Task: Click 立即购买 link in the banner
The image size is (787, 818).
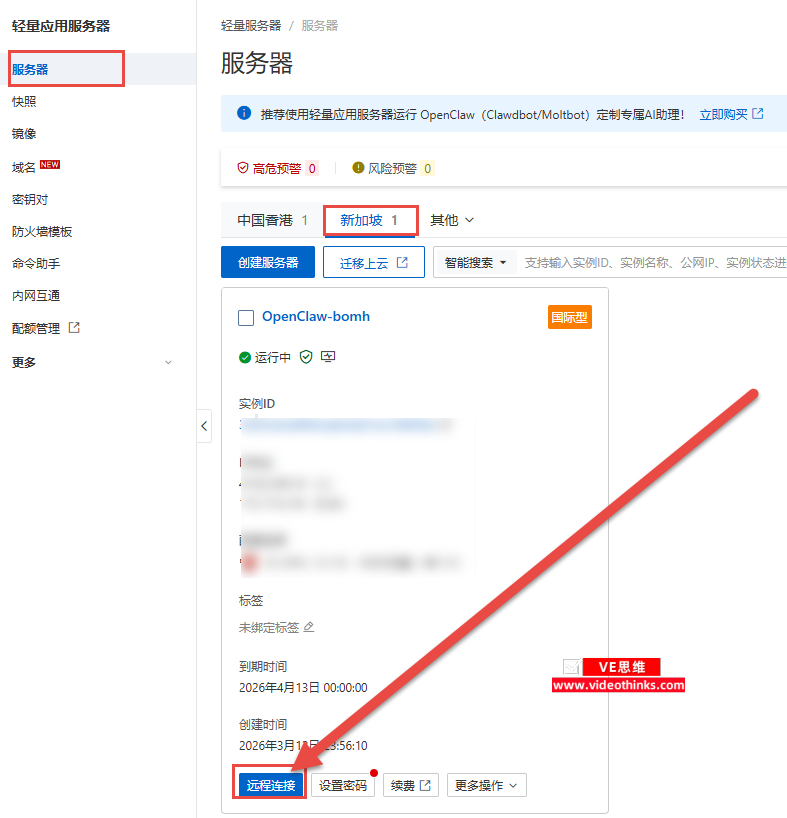Action: [x=723, y=114]
